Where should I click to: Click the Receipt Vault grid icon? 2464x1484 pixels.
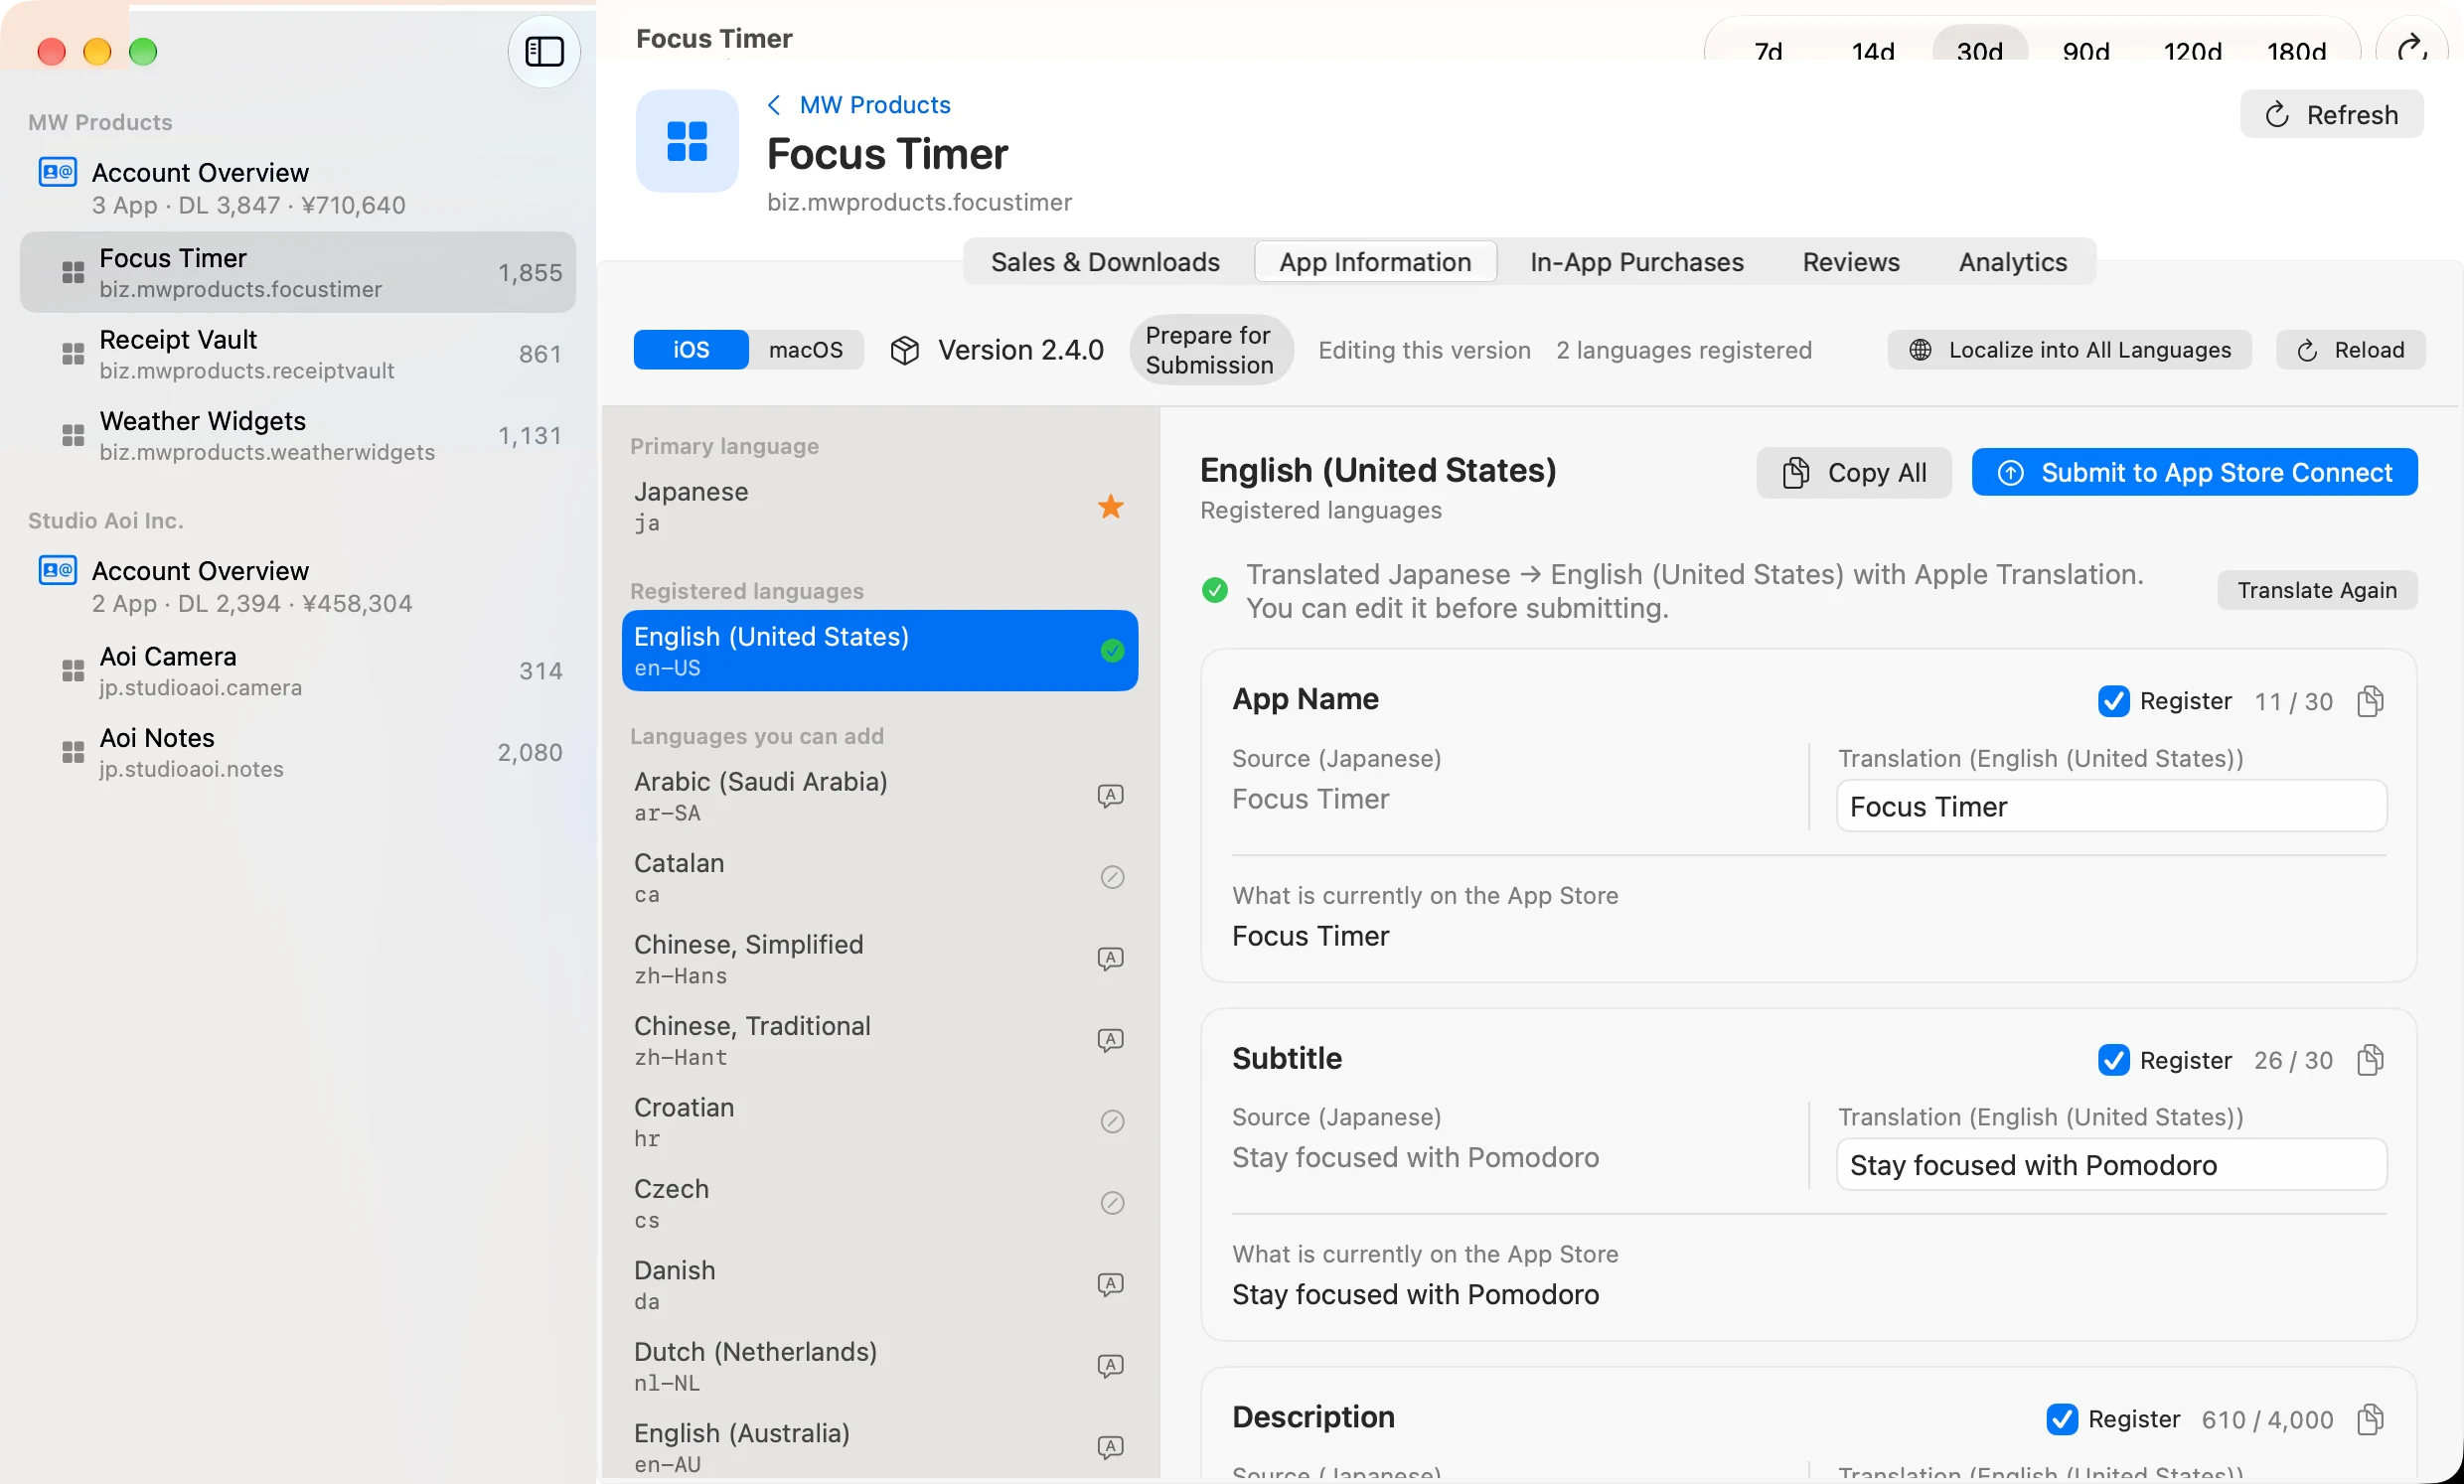tap(73, 354)
